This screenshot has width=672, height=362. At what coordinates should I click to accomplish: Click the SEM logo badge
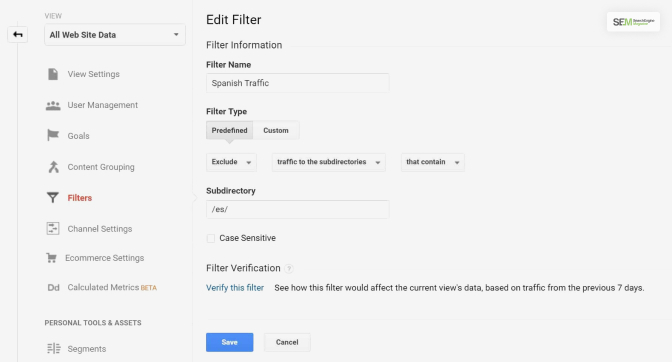633,22
